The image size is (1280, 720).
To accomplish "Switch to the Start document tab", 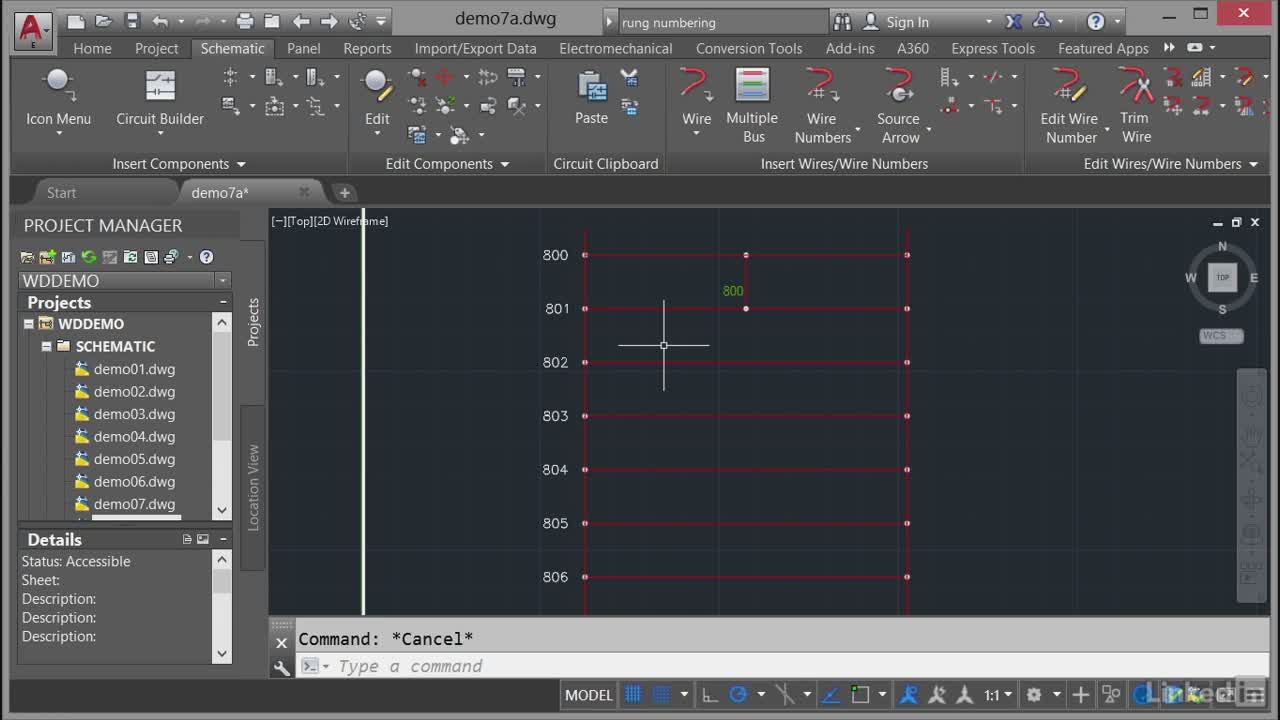I will coord(61,193).
